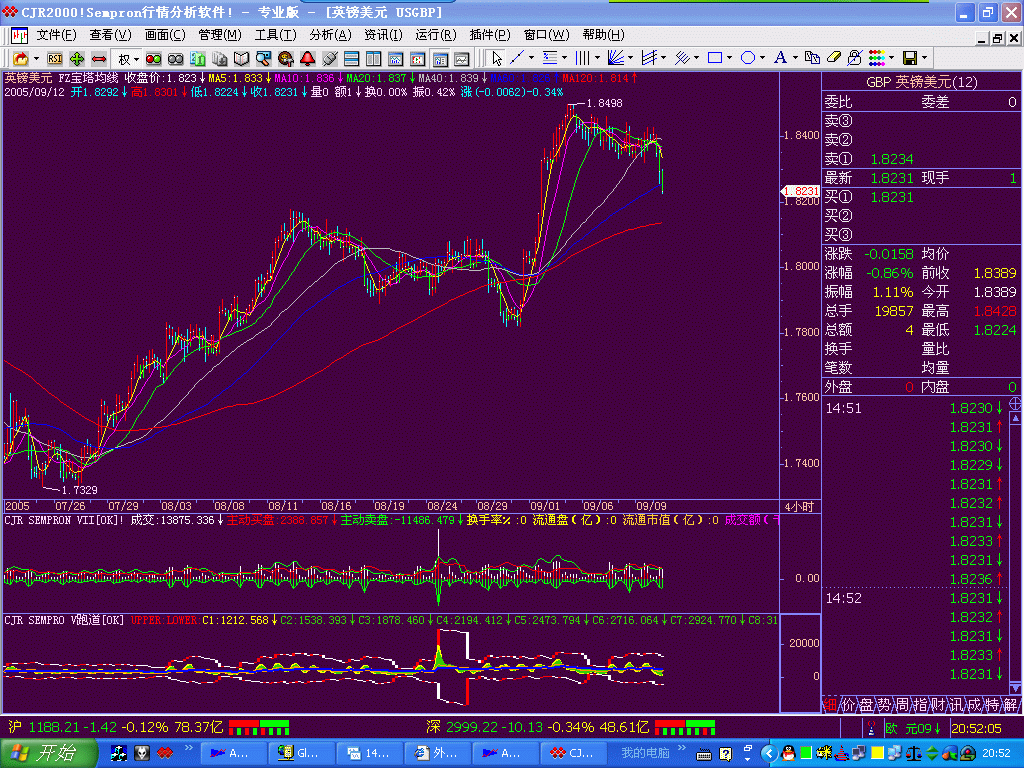Click the 1.7329 low price label
The image size is (1024, 768).
click(79, 490)
